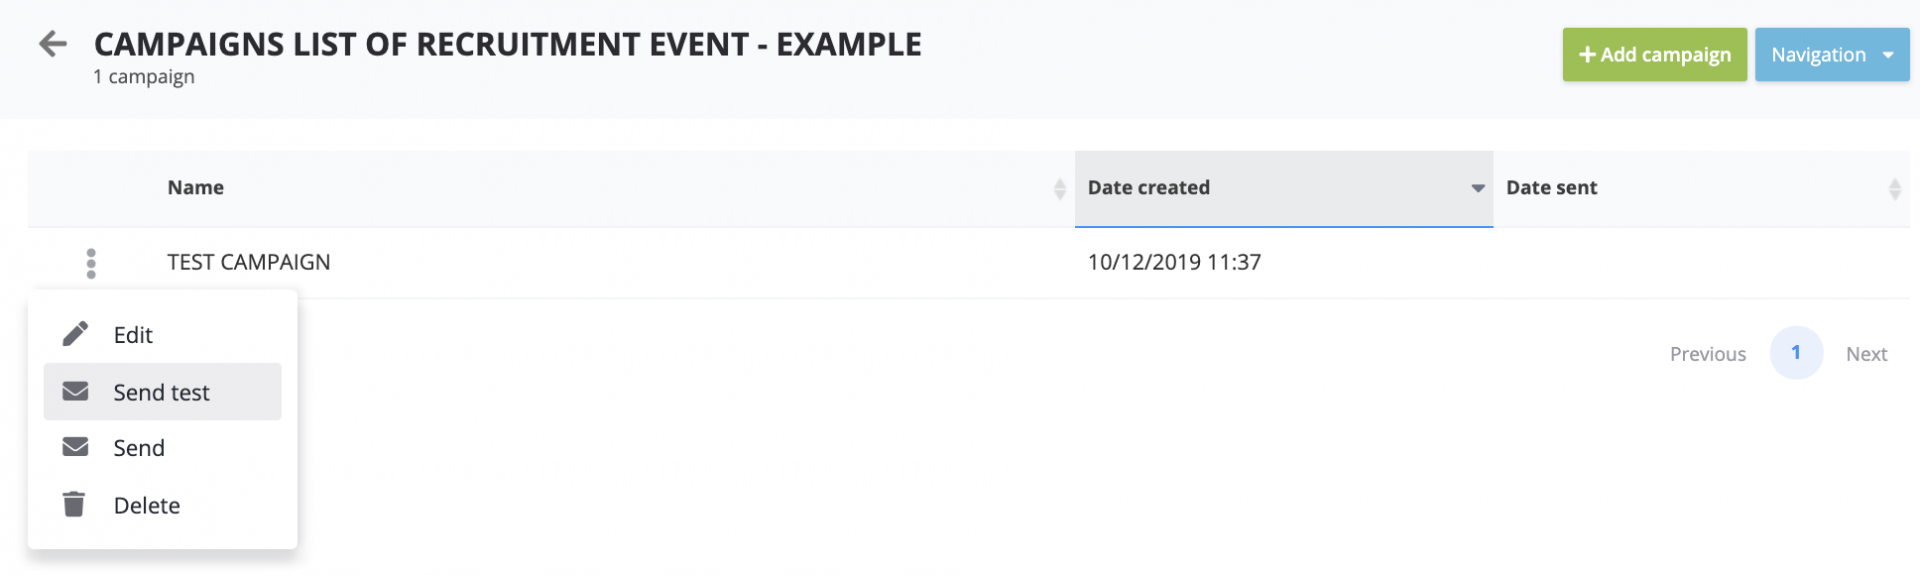Click the TEST CAMPAIGN name
The width and height of the screenshot is (1920, 575).
(248, 262)
